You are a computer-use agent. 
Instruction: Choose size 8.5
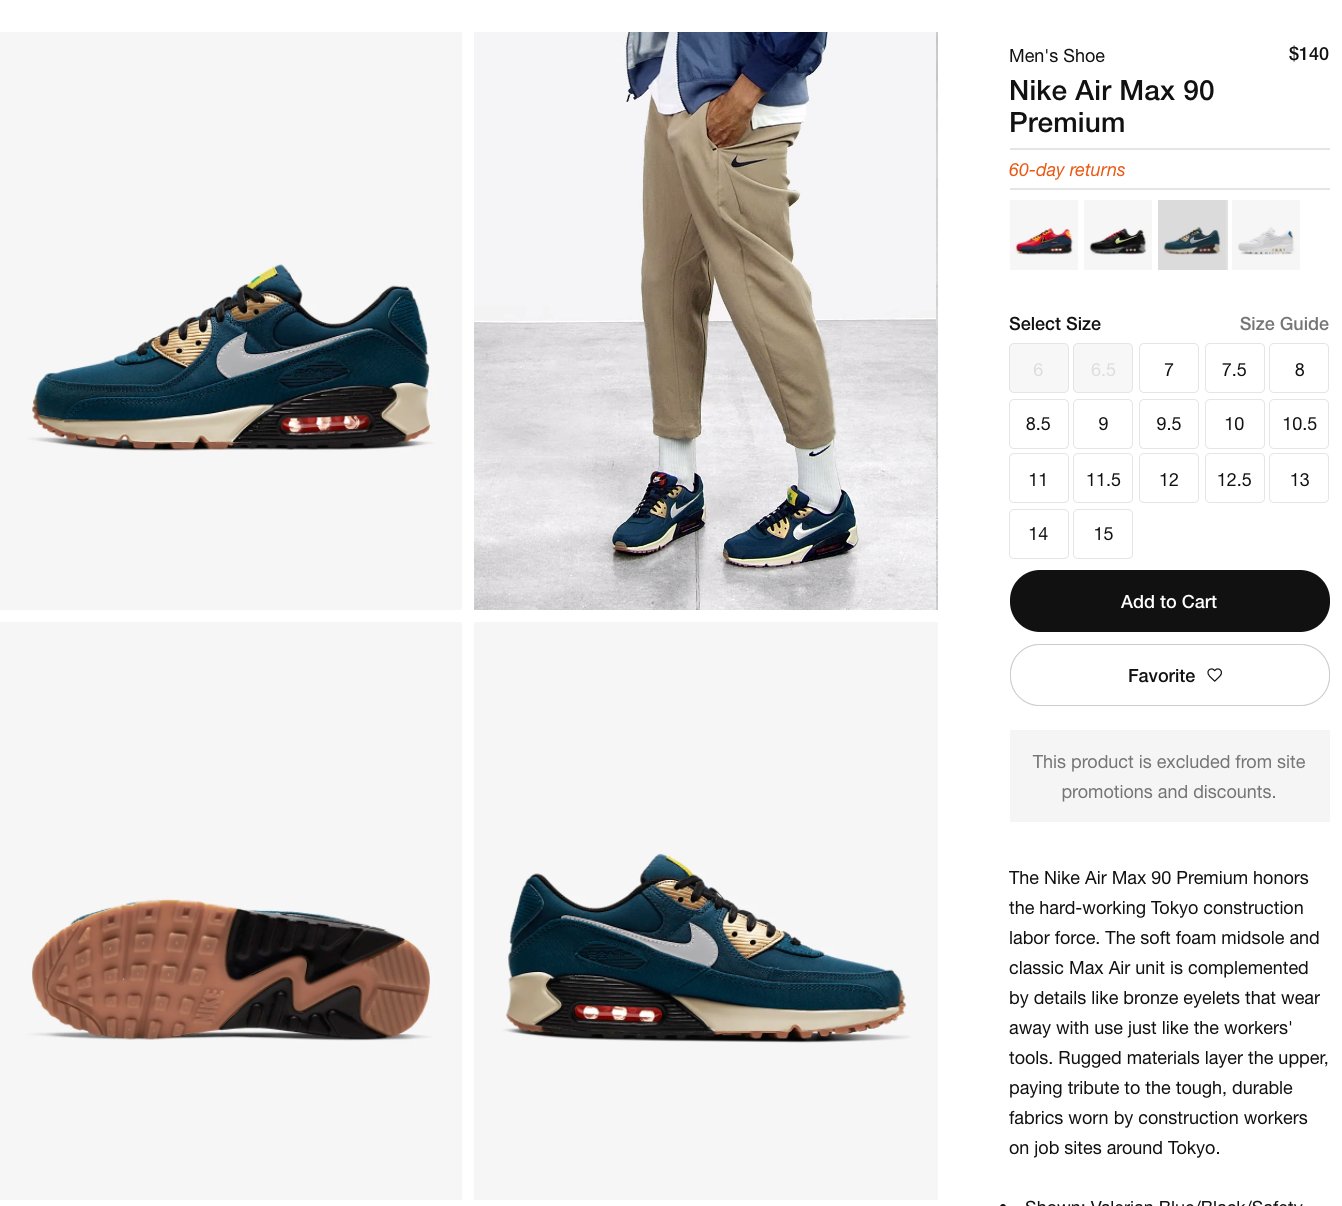pyautogui.click(x=1038, y=423)
